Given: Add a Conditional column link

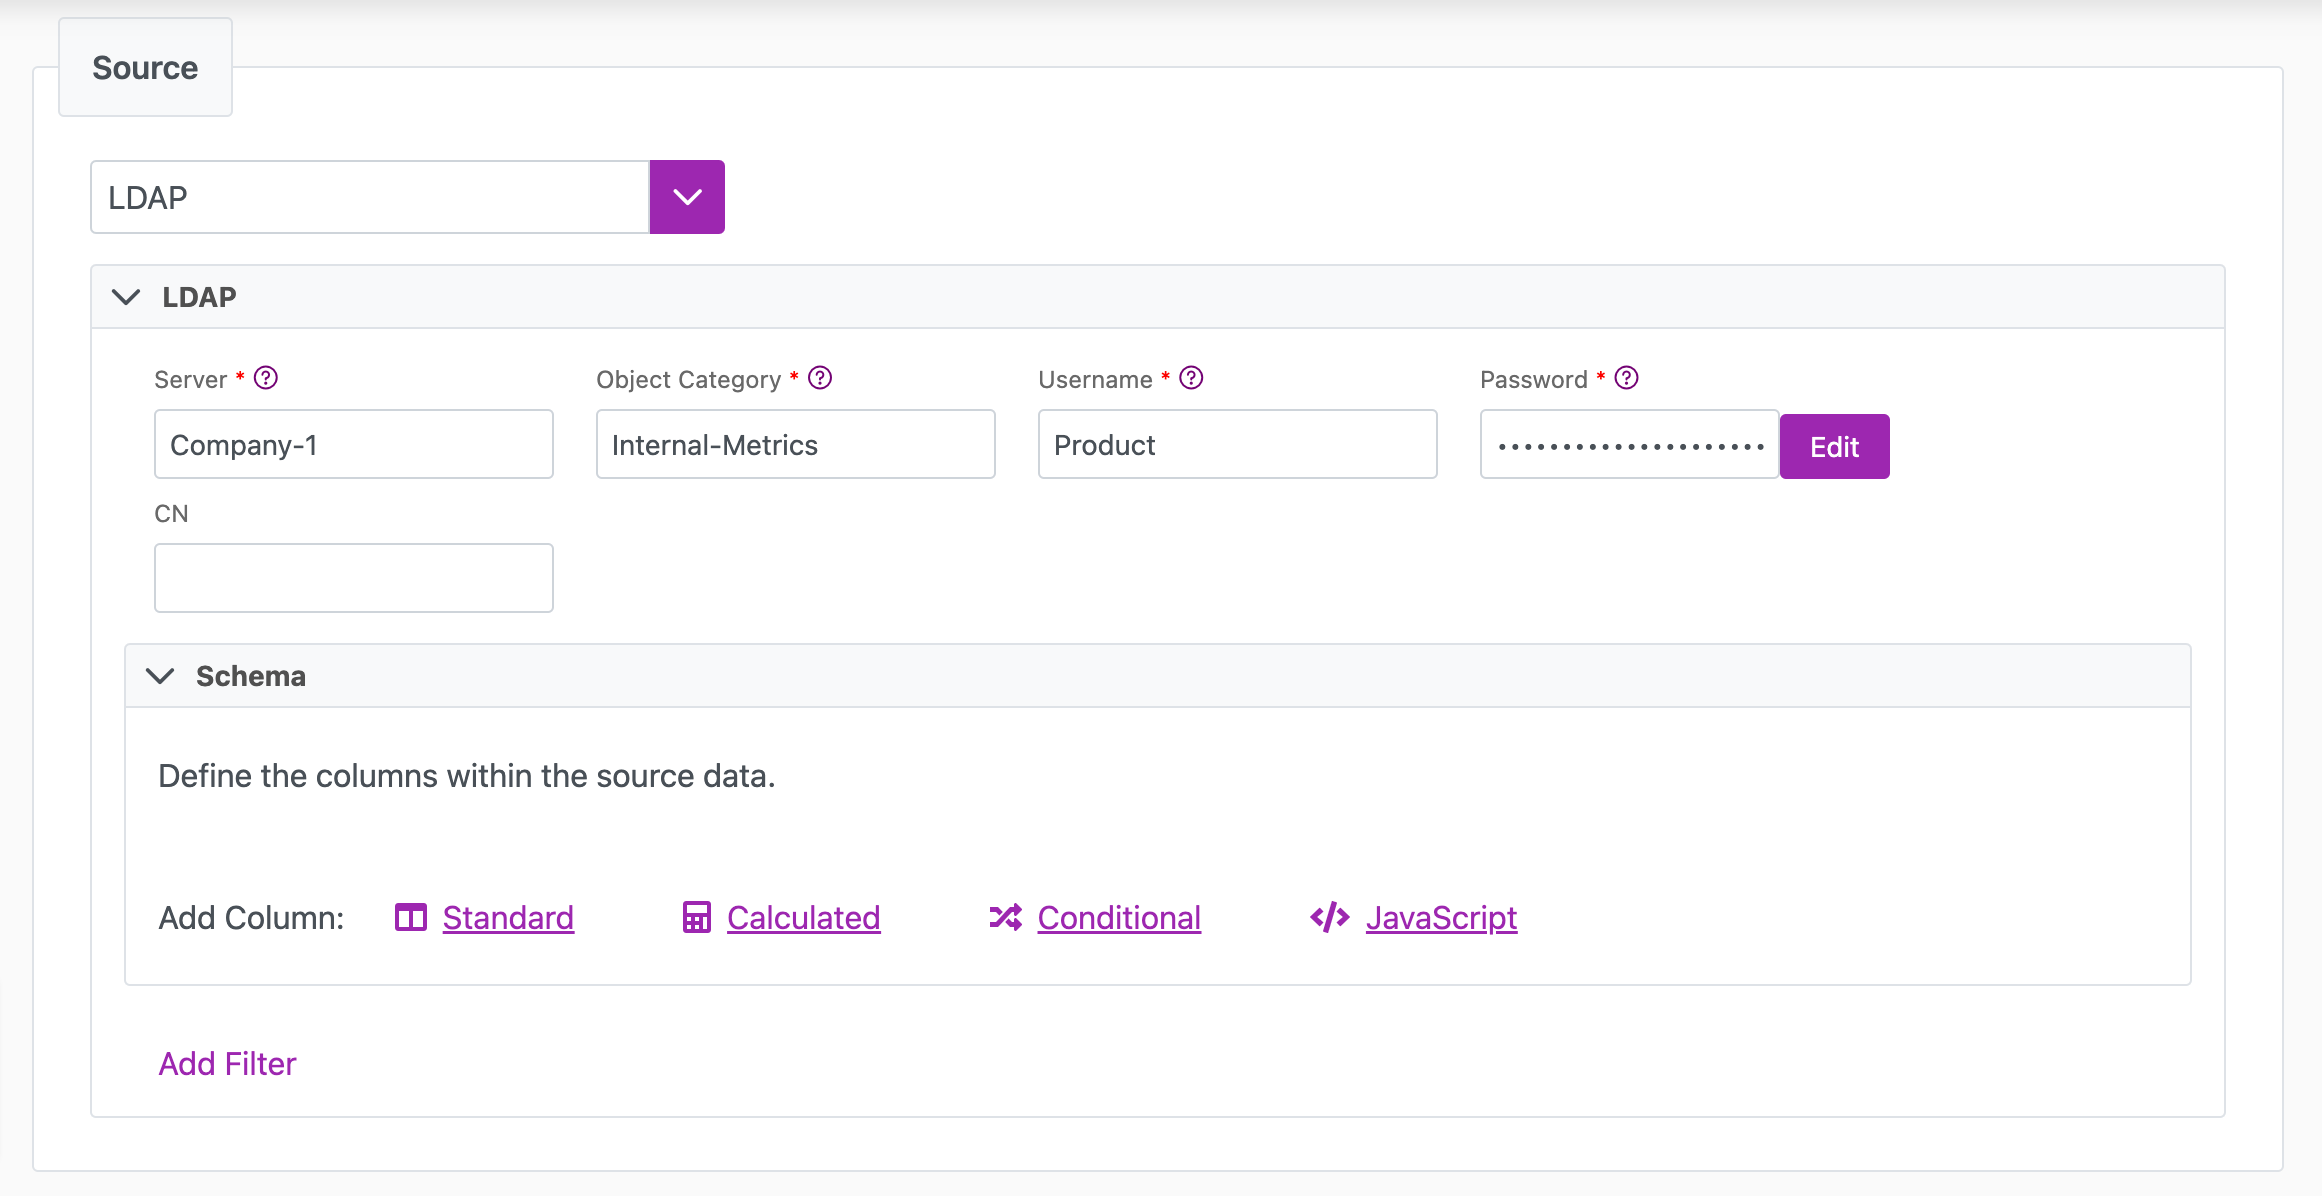Looking at the screenshot, I should click(x=1120, y=918).
